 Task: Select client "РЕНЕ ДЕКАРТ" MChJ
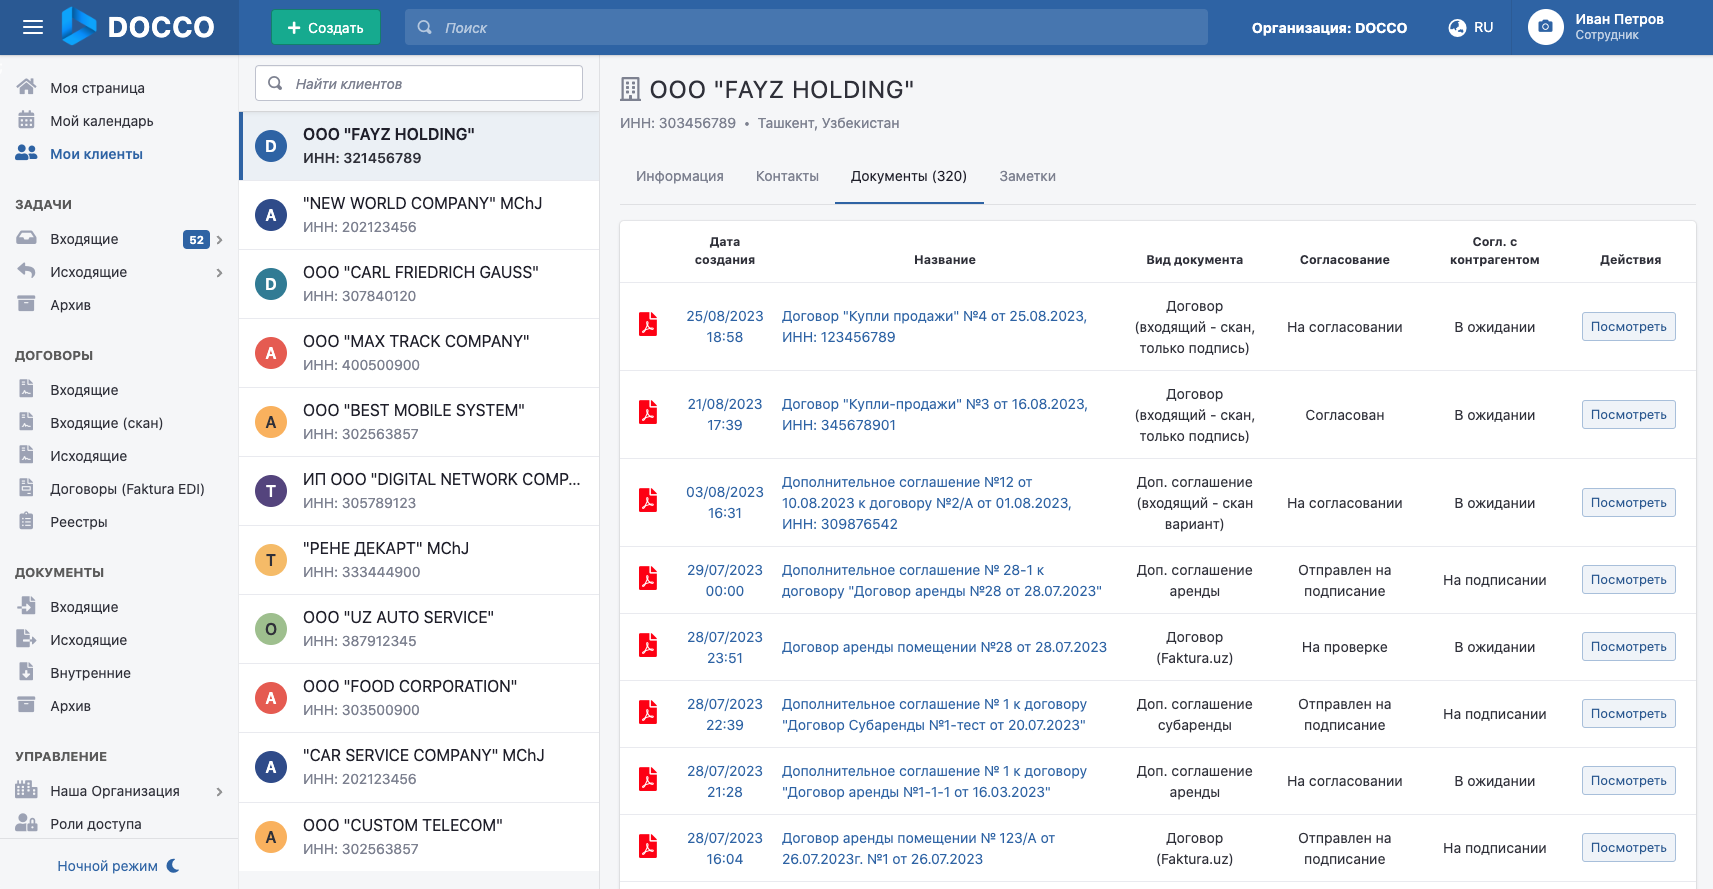pos(419,560)
